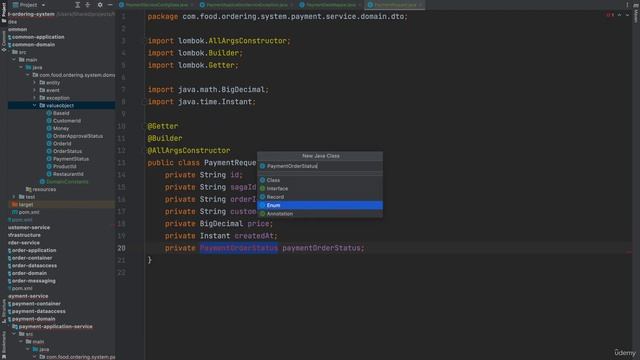Viewport: 640px width, 360px height.
Task: Click the collapse all icon in Project toolbar
Action: click(x=88, y=5)
